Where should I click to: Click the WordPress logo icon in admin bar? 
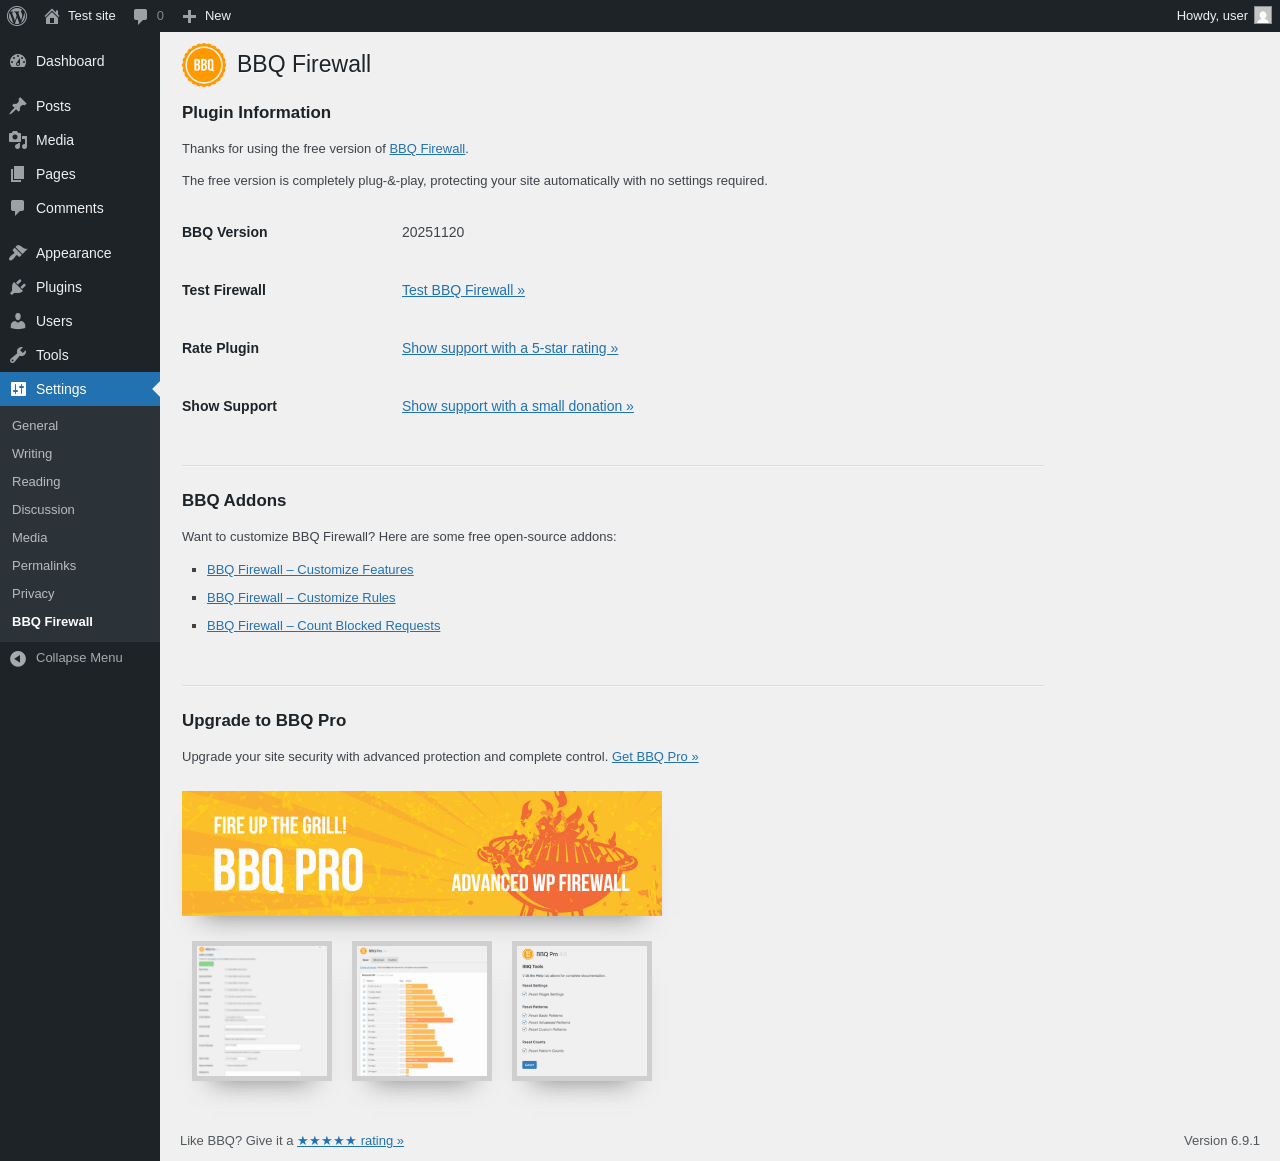pos(17,16)
